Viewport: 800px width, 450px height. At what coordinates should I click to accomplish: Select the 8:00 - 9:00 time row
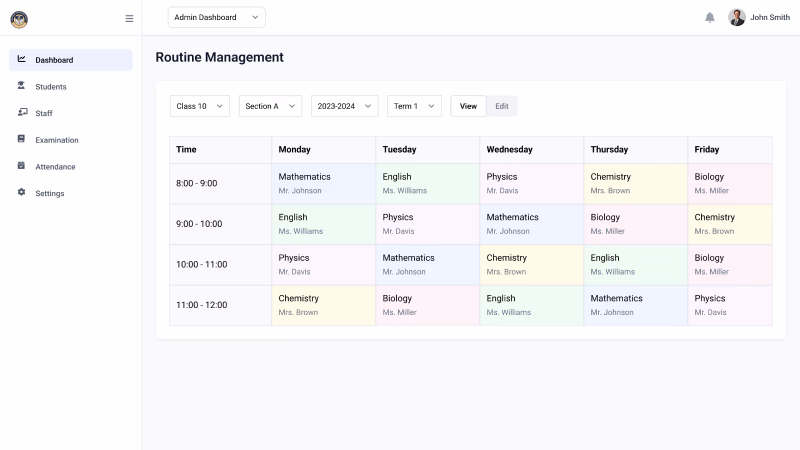(x=220, y=184)
